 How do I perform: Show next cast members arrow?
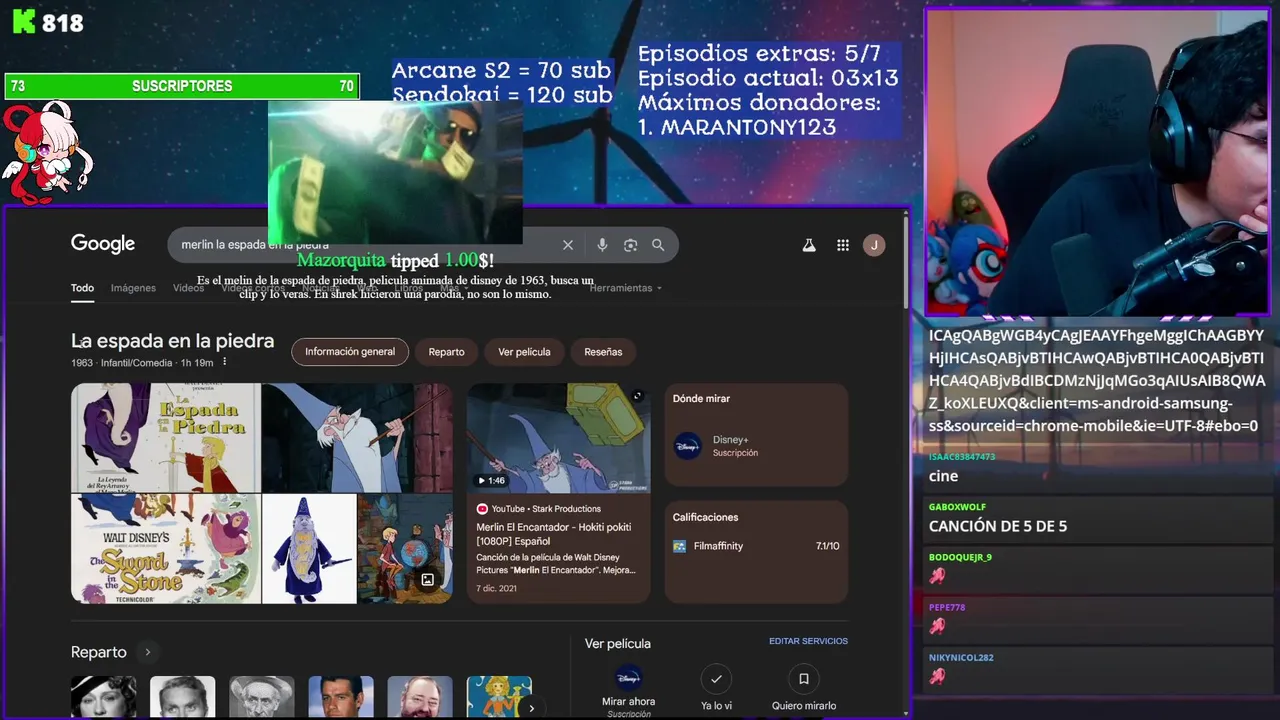pyautogui.click(x=531, y=708)
